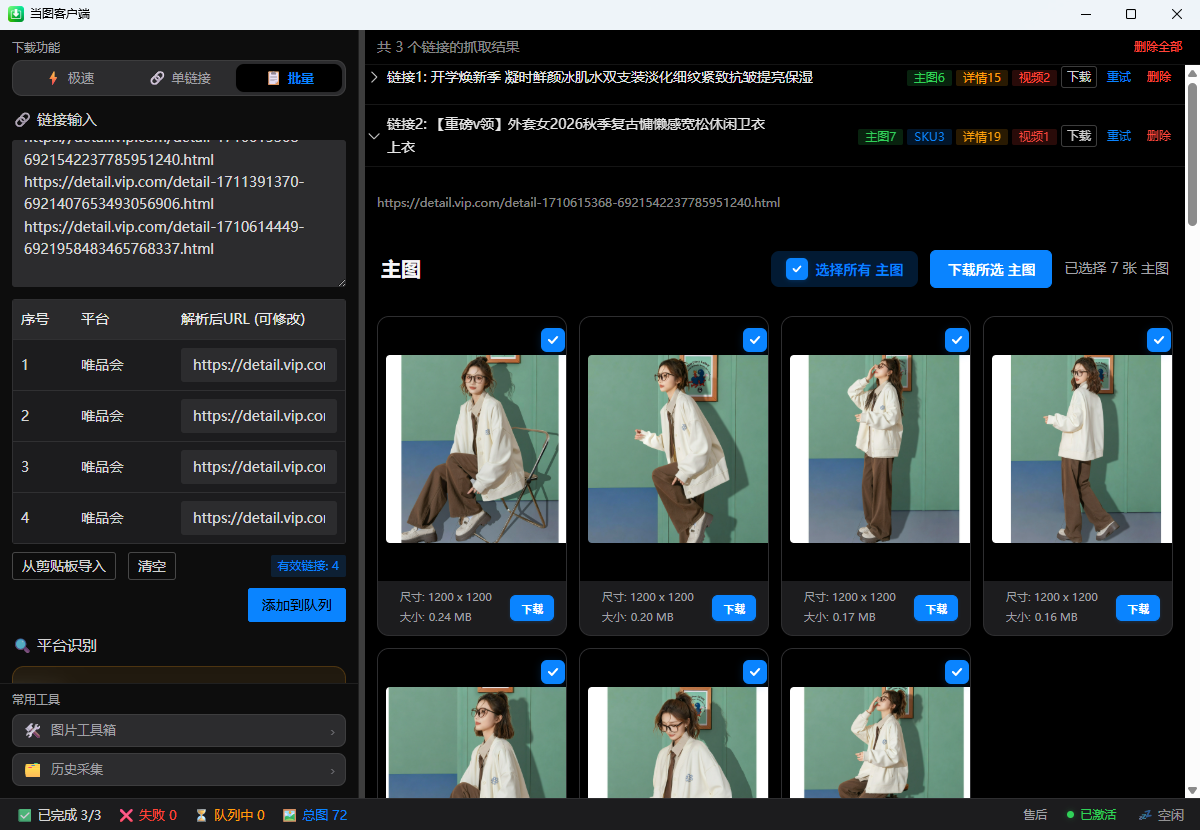Toggle the 选择所有 主图 checkbox
This screenshot has height=830, width=1200.
797,269
